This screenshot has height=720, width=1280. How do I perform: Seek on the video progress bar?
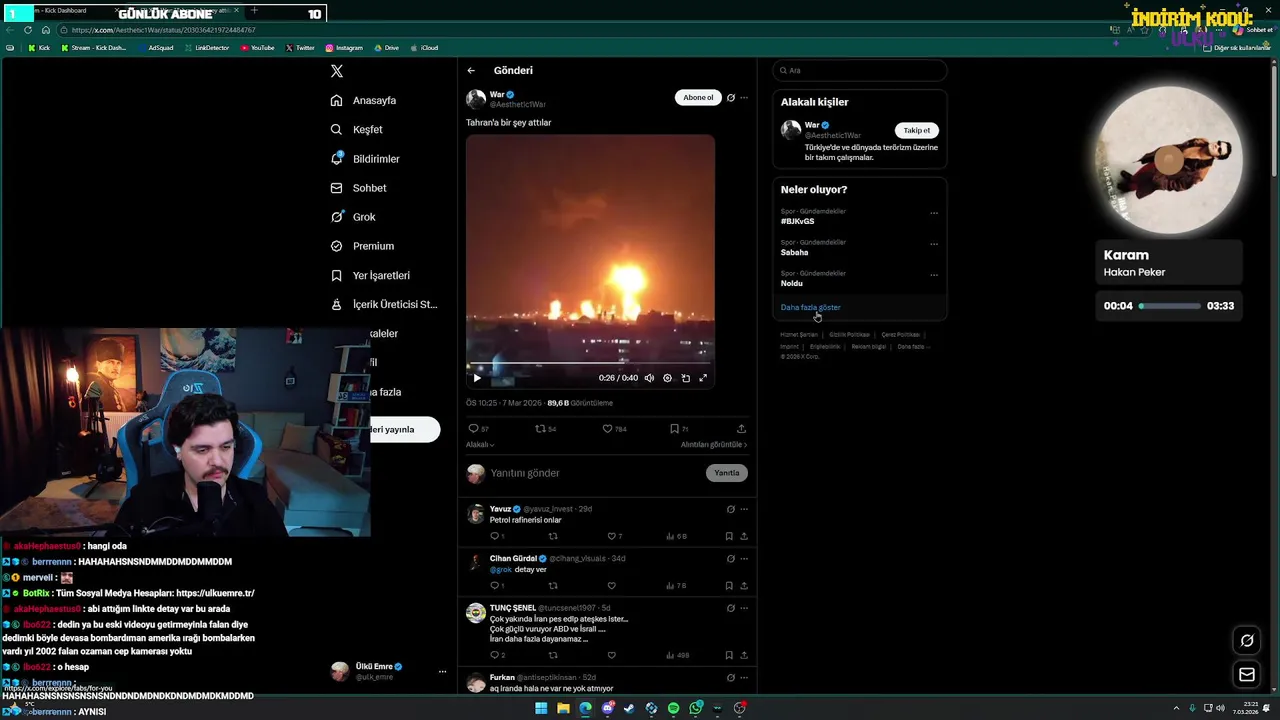590,364
